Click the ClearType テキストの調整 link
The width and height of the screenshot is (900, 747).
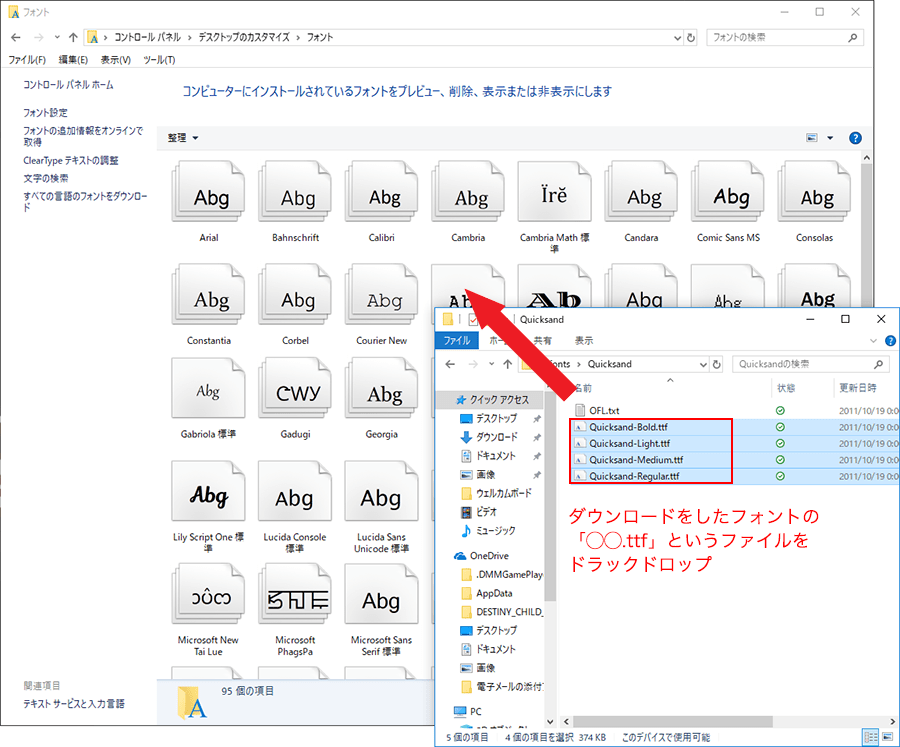71,160
